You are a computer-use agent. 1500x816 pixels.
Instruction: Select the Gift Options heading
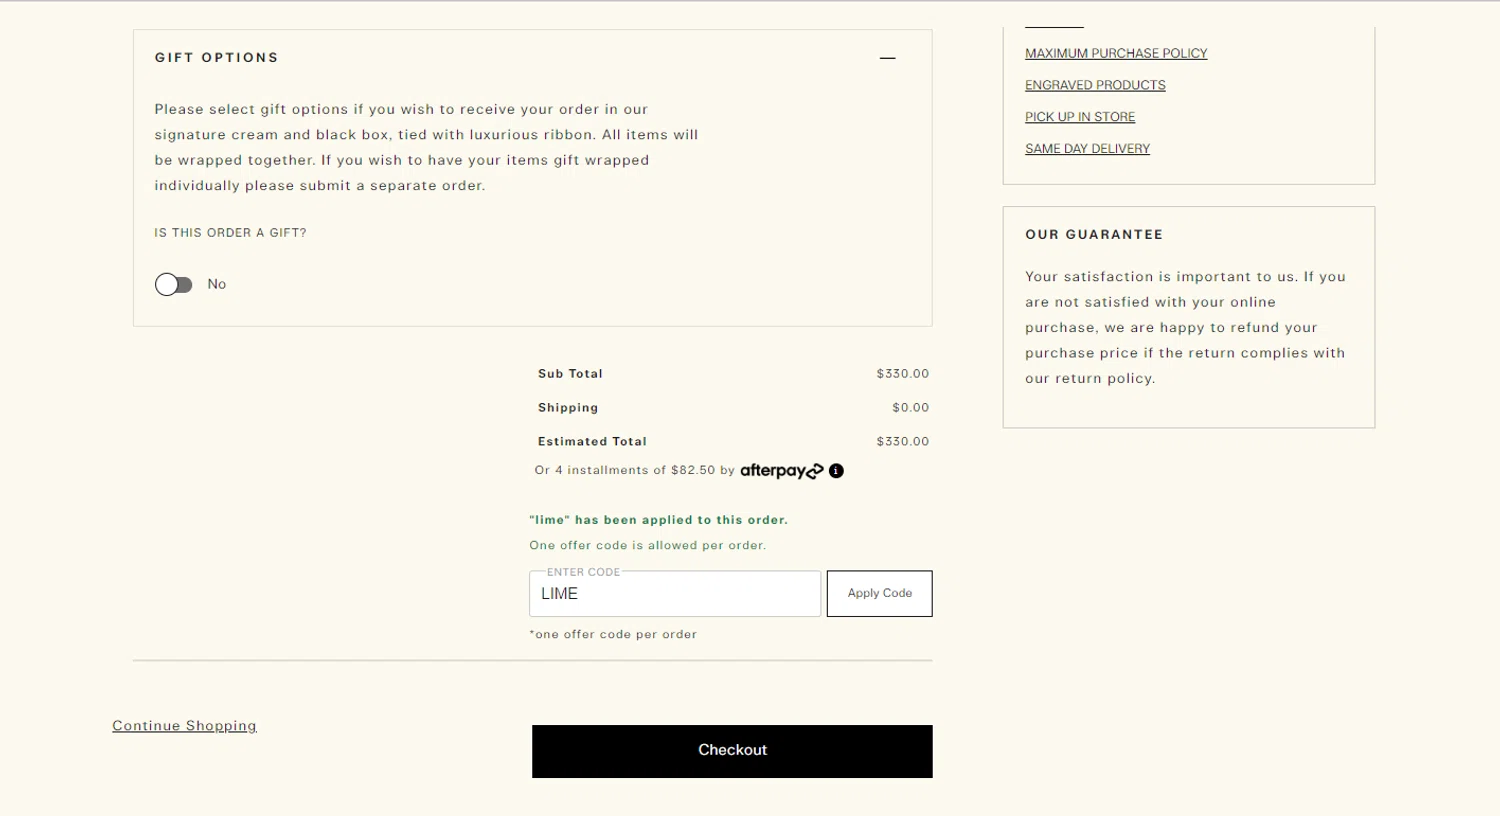point(217,58)
